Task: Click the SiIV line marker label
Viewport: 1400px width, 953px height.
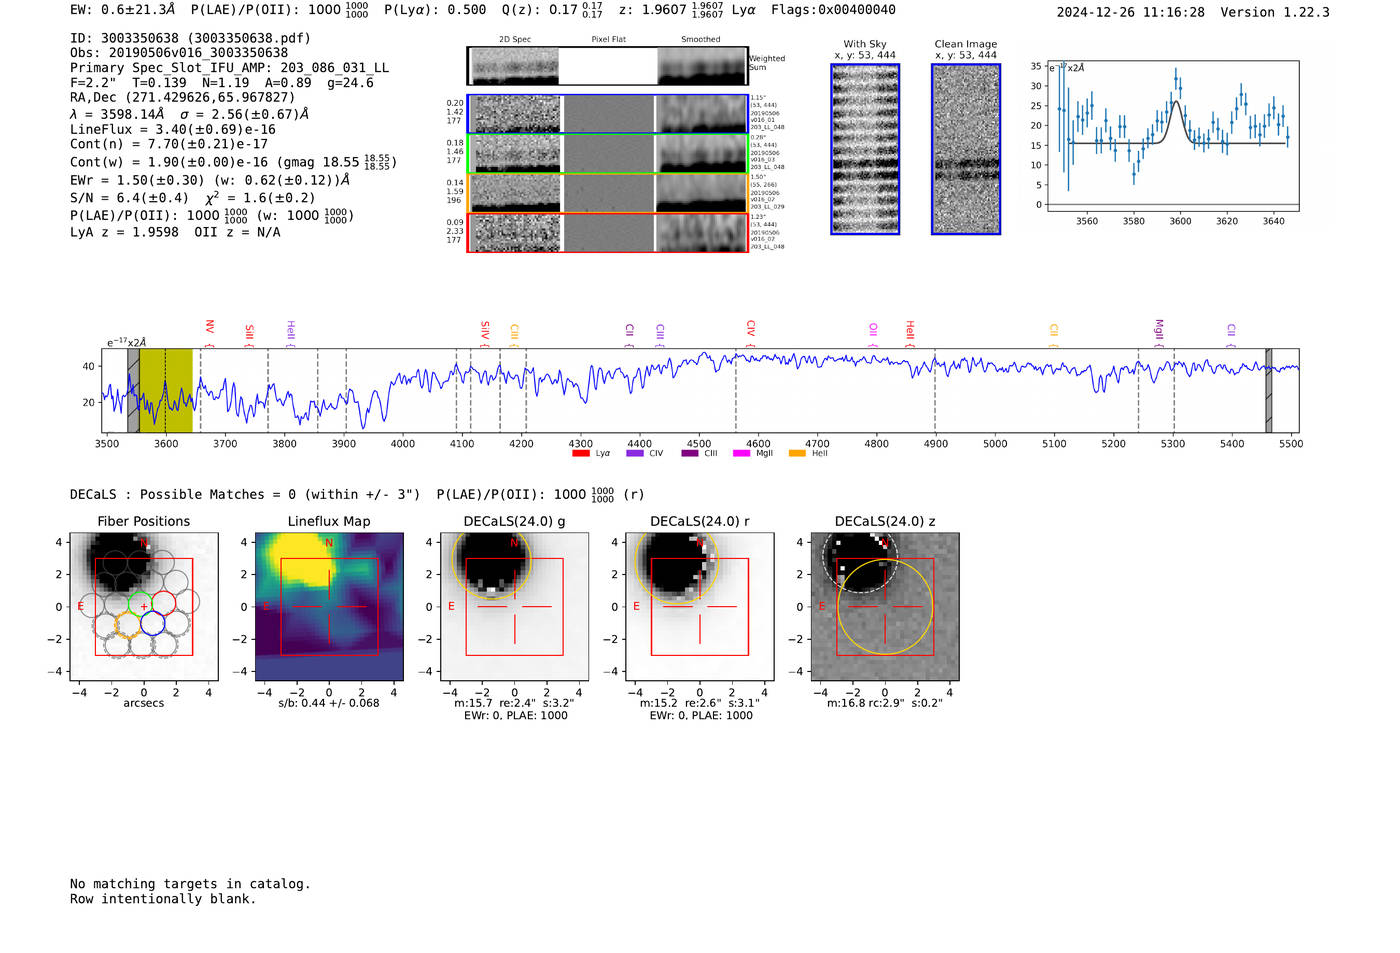Action: [x=485, y=330]
